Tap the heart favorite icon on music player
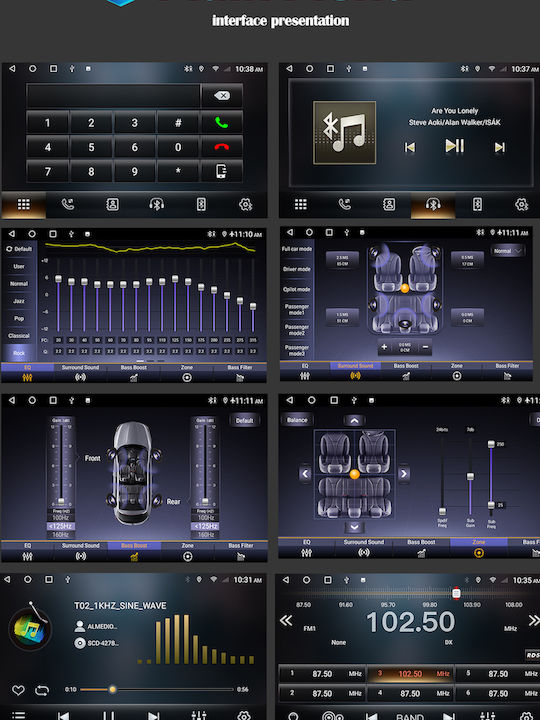540x720 pixels. [18, 690]
